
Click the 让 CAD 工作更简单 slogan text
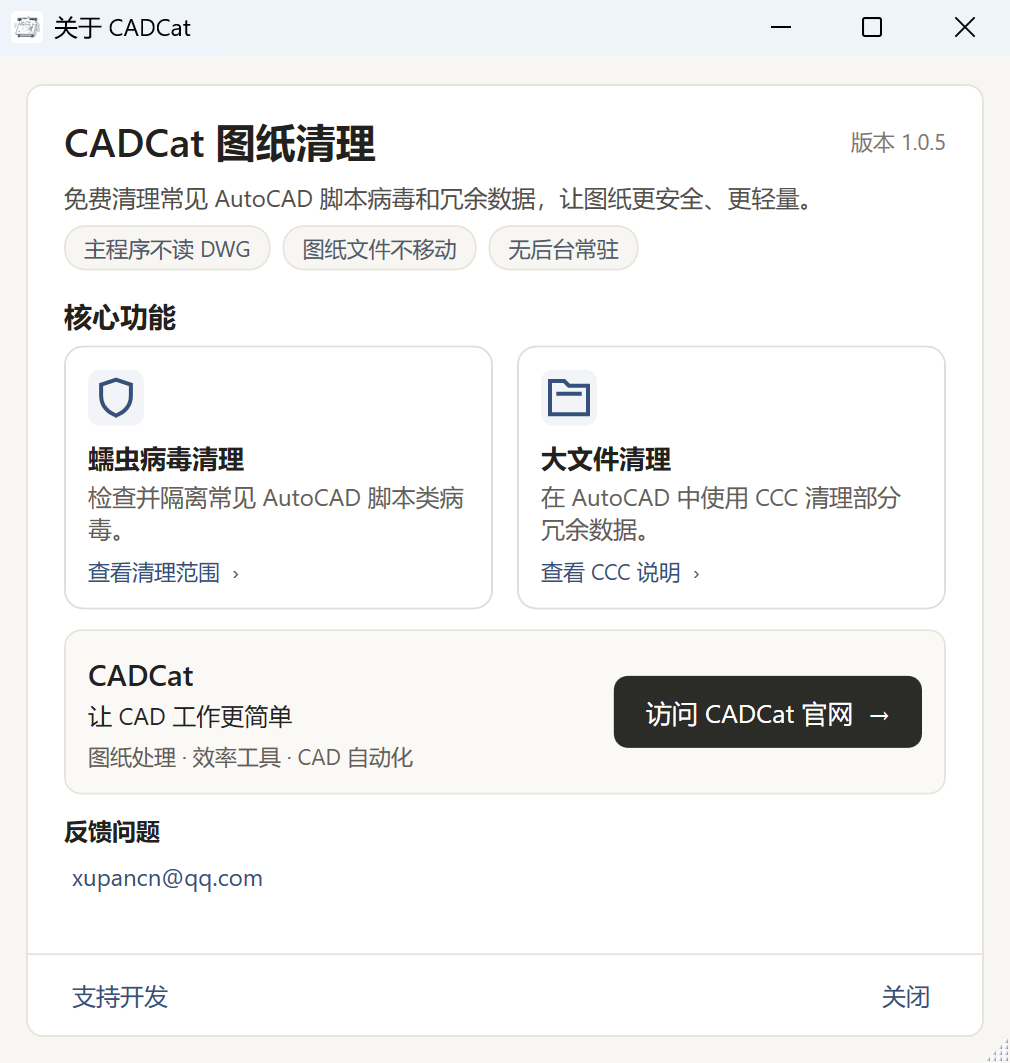190,717
